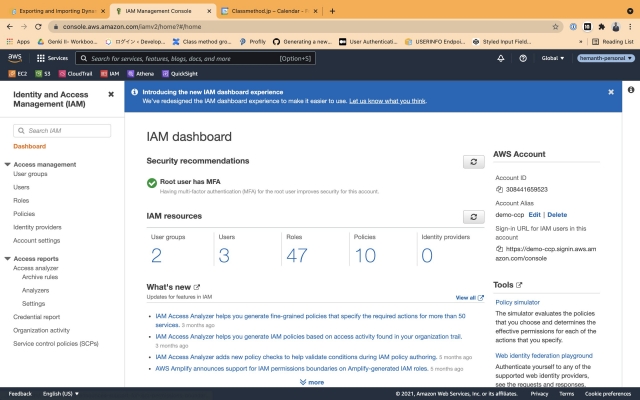Viewport: 640px width, 400px height.
Task: Open the Global region dropdown
Action: coord(553,58)
